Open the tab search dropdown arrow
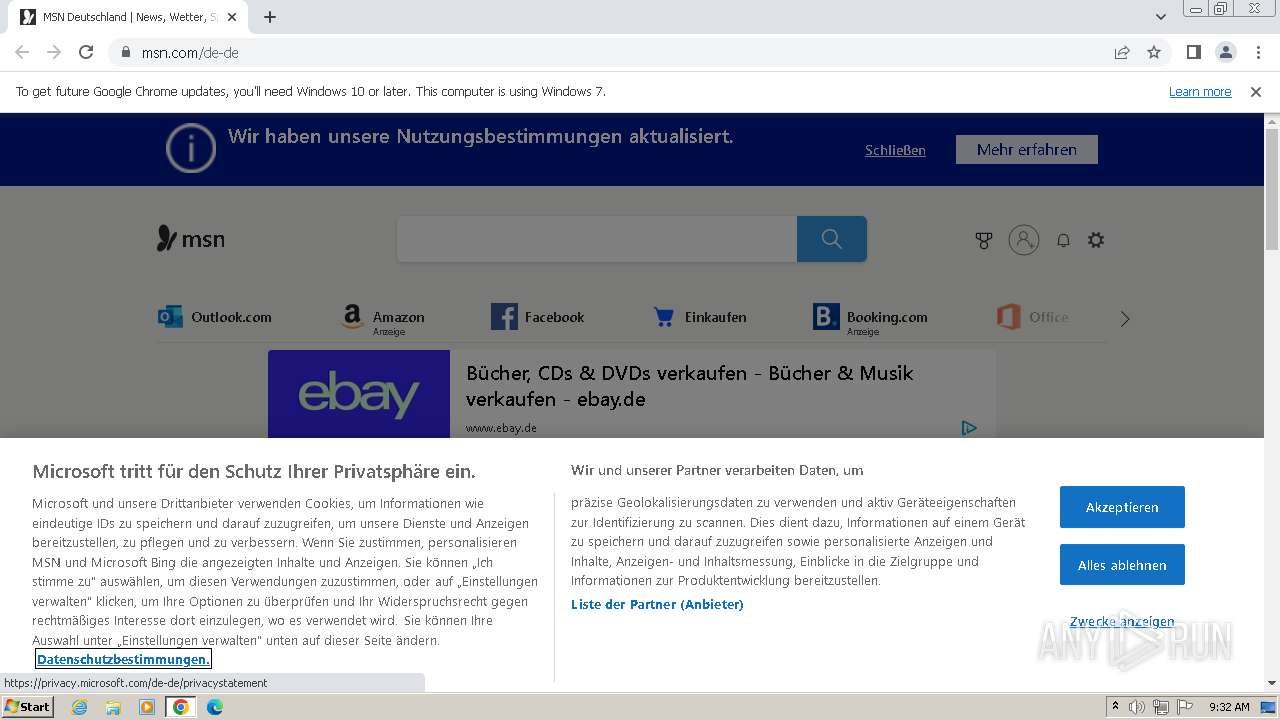Image resolution: width=1280 pixels, height=720 pixels. 1161,17
